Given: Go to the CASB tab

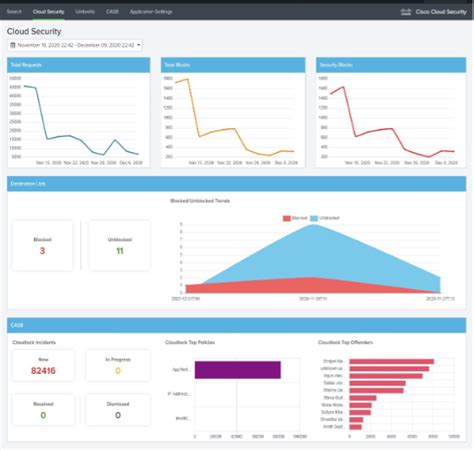Looking at the screenshot, I should coord(112,12).
